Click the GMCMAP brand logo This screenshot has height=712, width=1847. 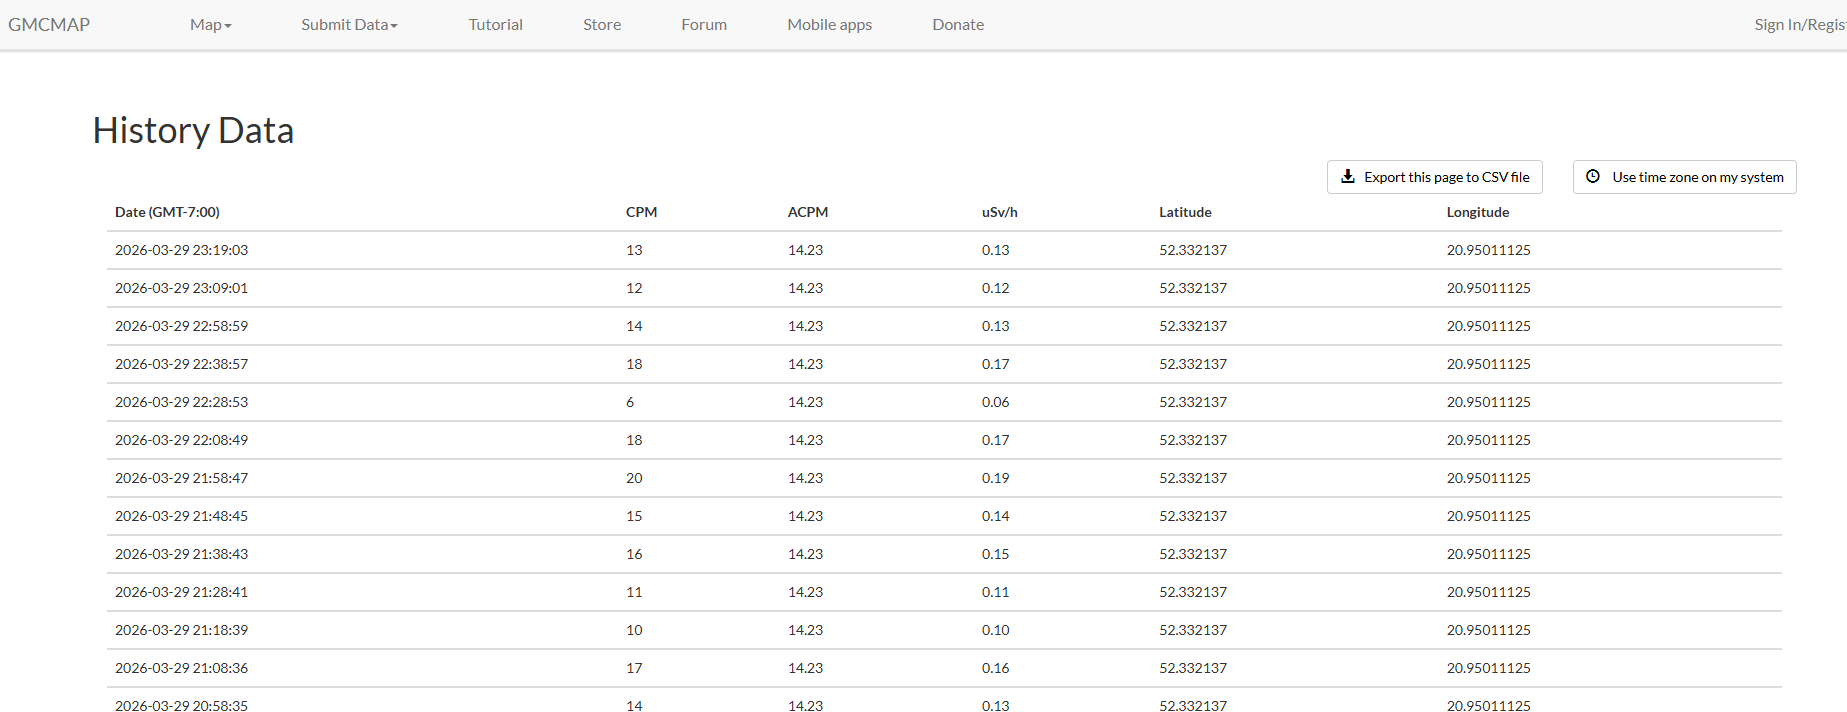tap(49, 25)
